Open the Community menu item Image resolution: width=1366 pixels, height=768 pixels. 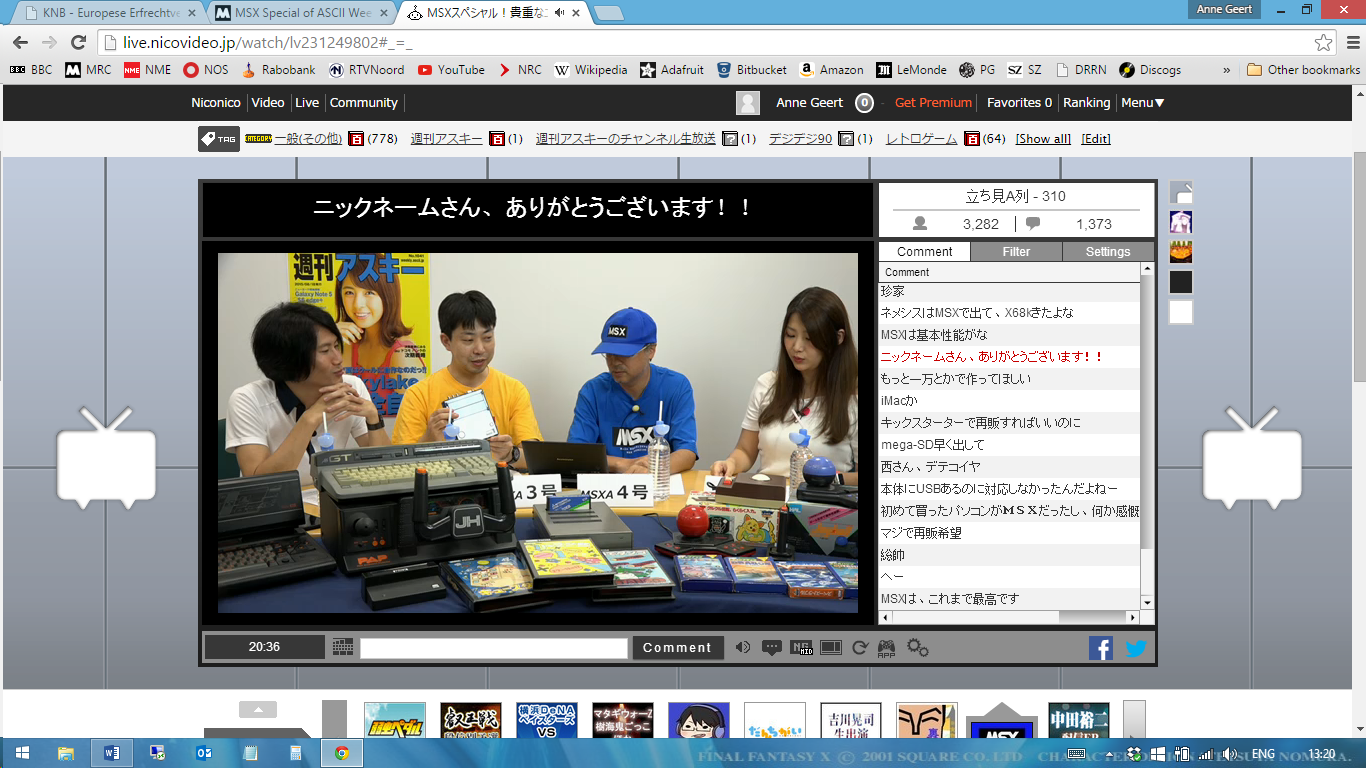click(x=364, y=102)
